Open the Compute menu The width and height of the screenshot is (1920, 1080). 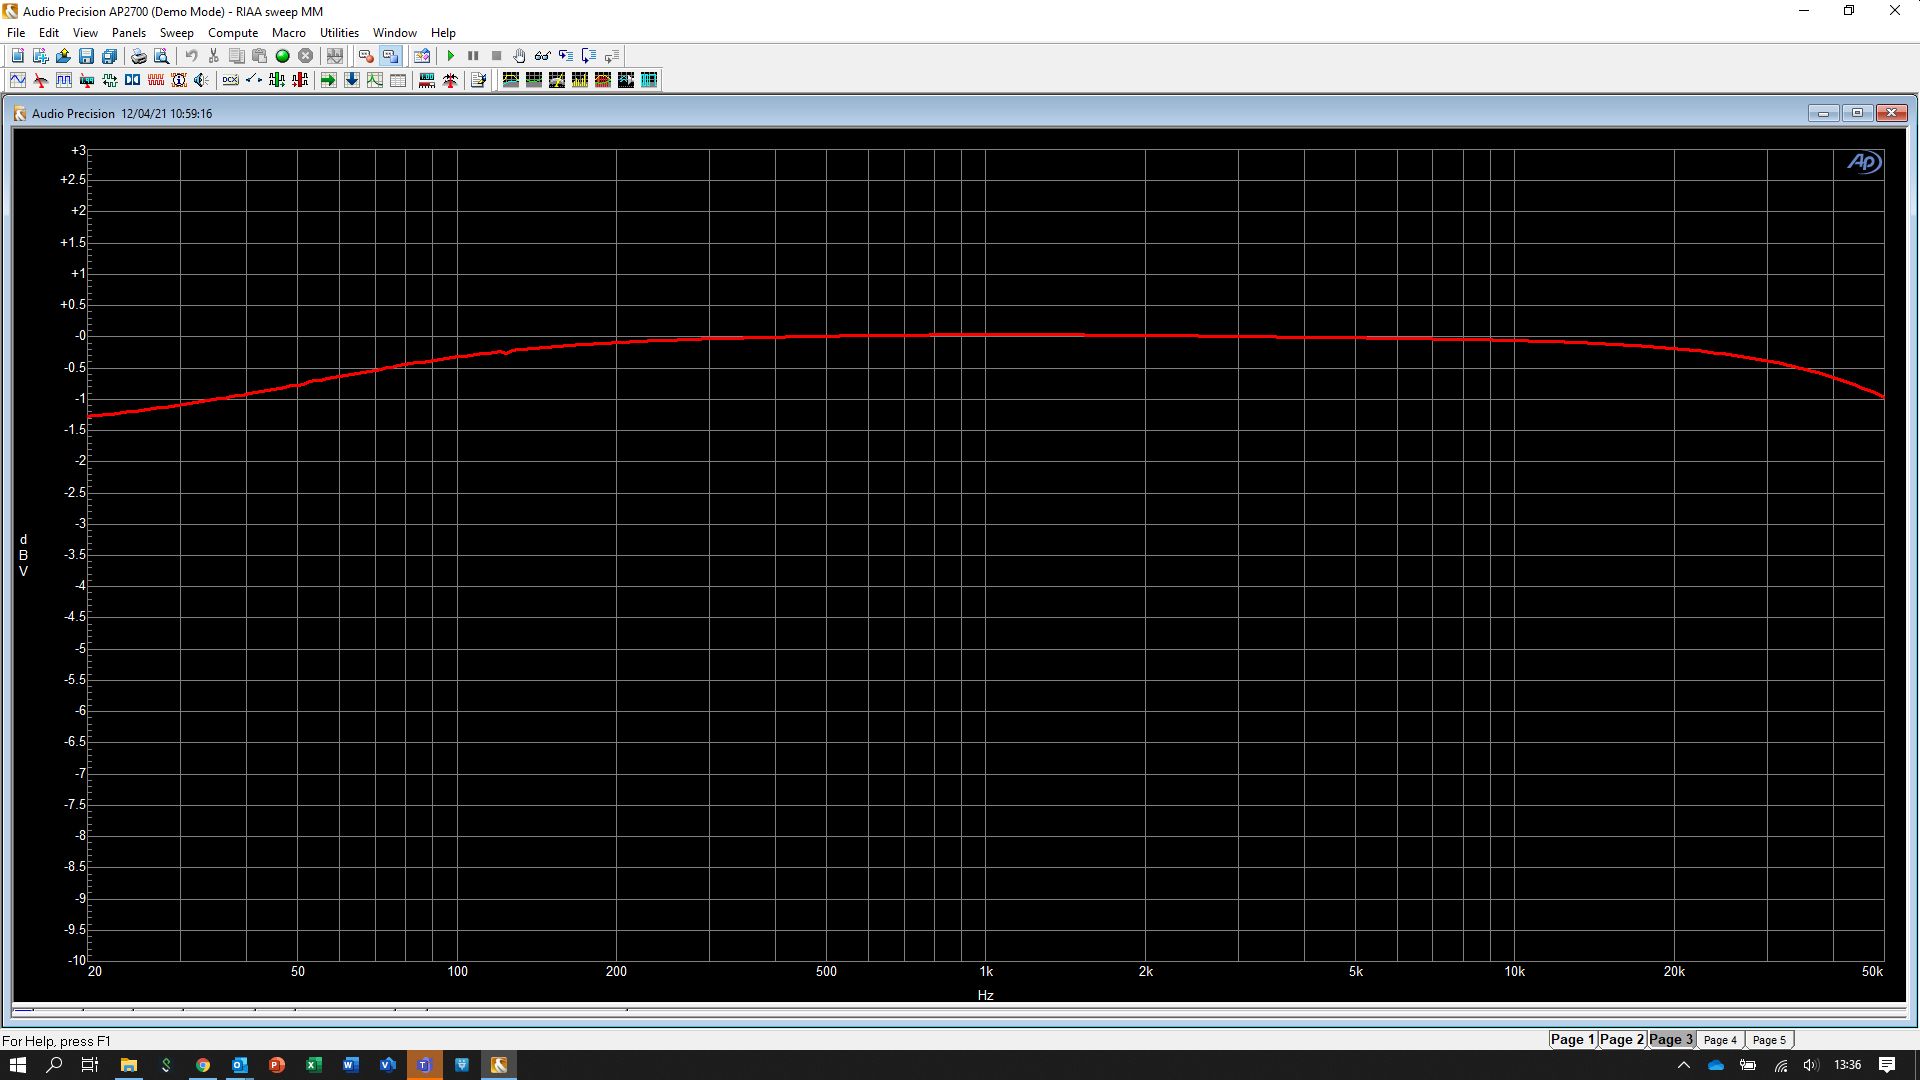pyautogui.click(x=233, y=33)
